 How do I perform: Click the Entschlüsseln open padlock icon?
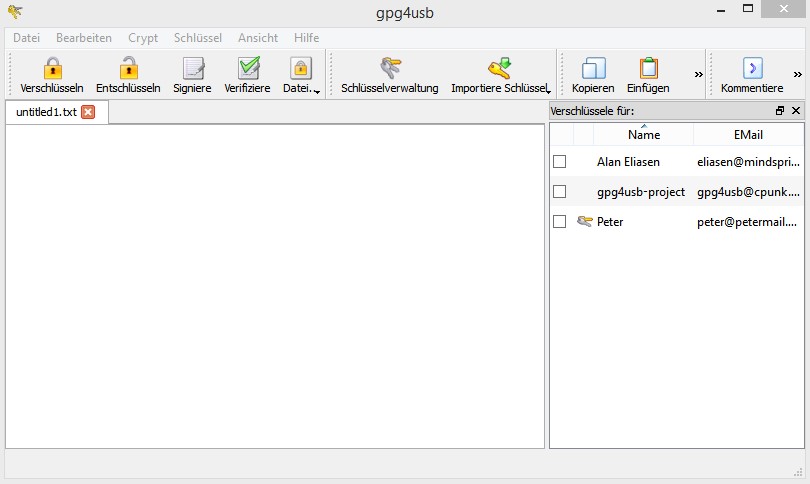[128, 69]
